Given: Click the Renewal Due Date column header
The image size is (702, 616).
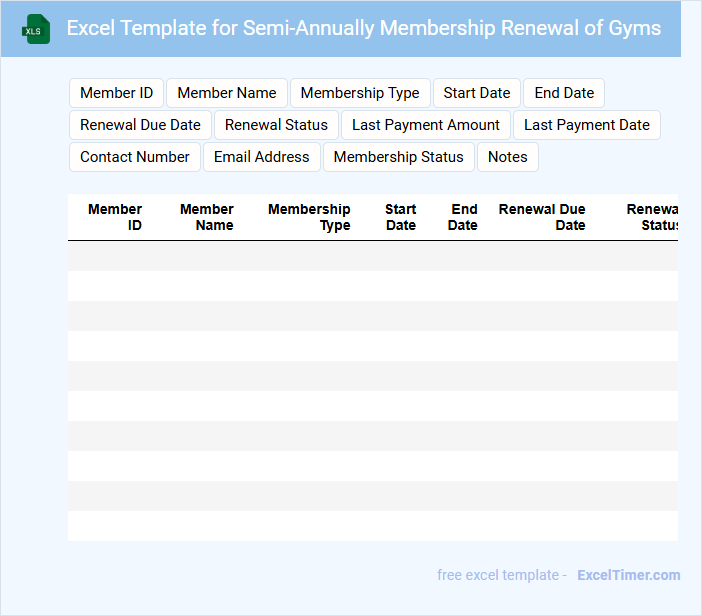Looking at the screenshot, I should [x=543, y=217].
